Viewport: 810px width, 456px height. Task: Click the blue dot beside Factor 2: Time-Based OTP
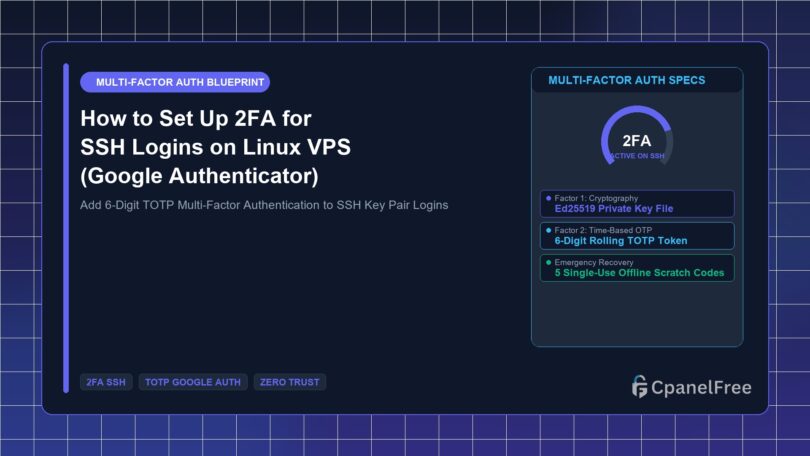click(549, 230)
